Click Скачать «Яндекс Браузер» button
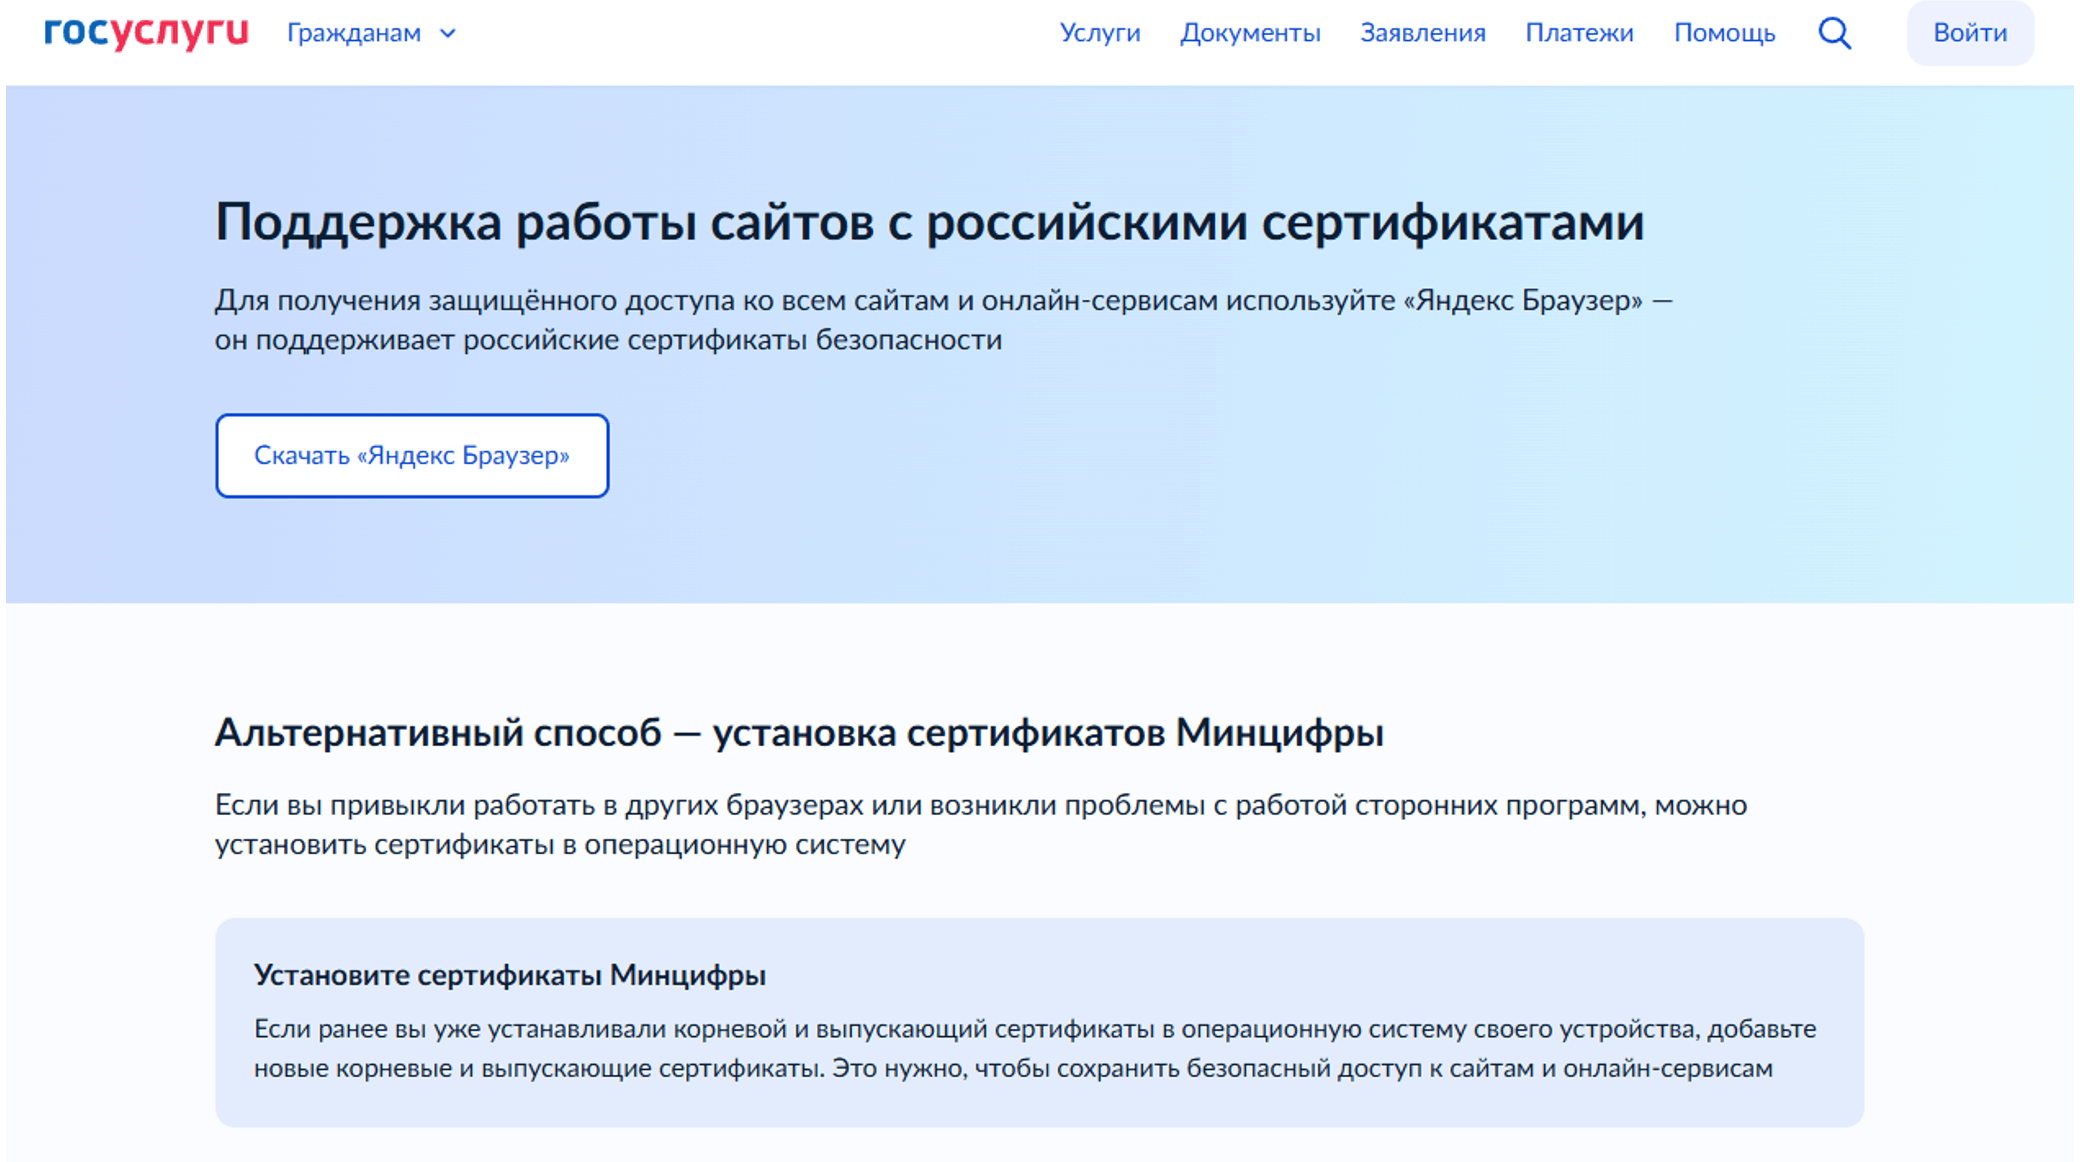The width and height of the screenshot is (2080, 1162). click(x=412, y=456)
